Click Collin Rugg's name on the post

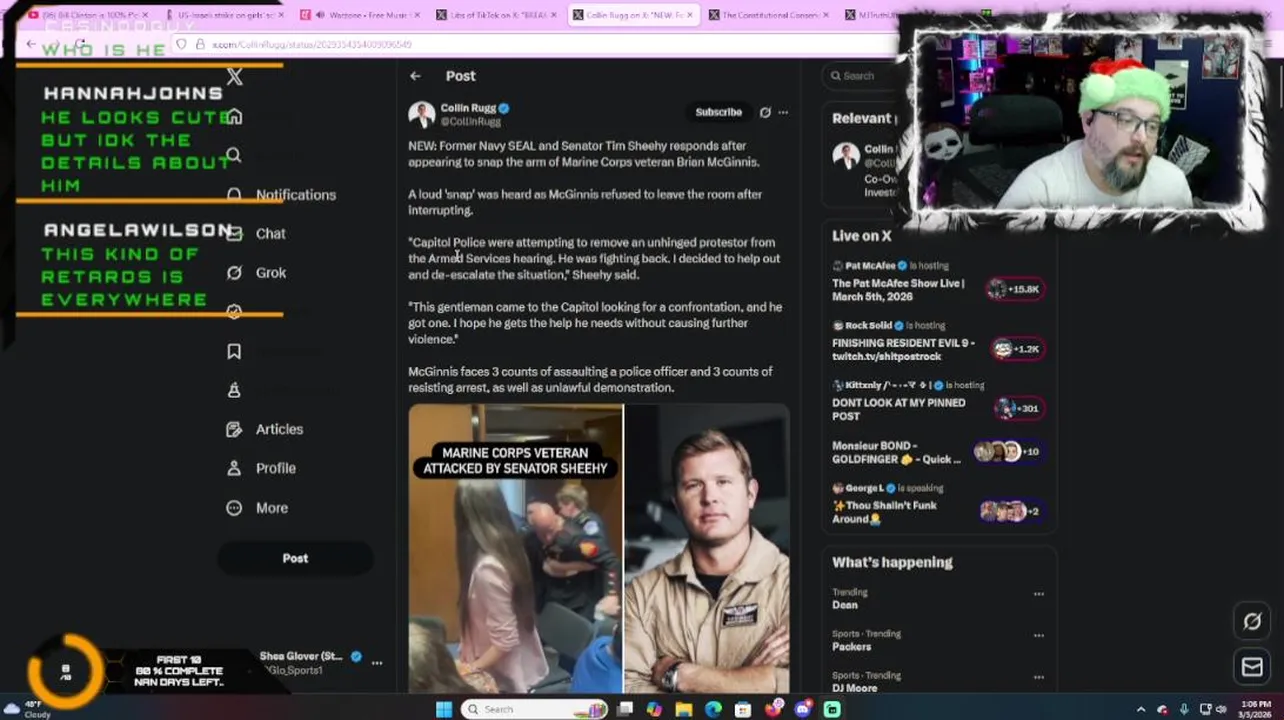tap(468, 108)
